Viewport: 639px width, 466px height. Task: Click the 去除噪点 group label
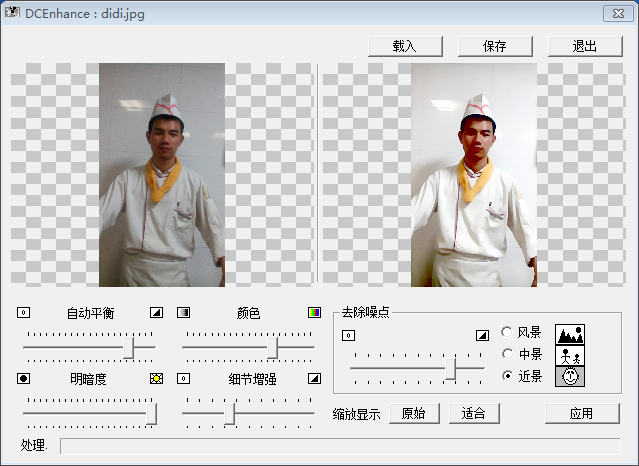(x=366, y=312)
